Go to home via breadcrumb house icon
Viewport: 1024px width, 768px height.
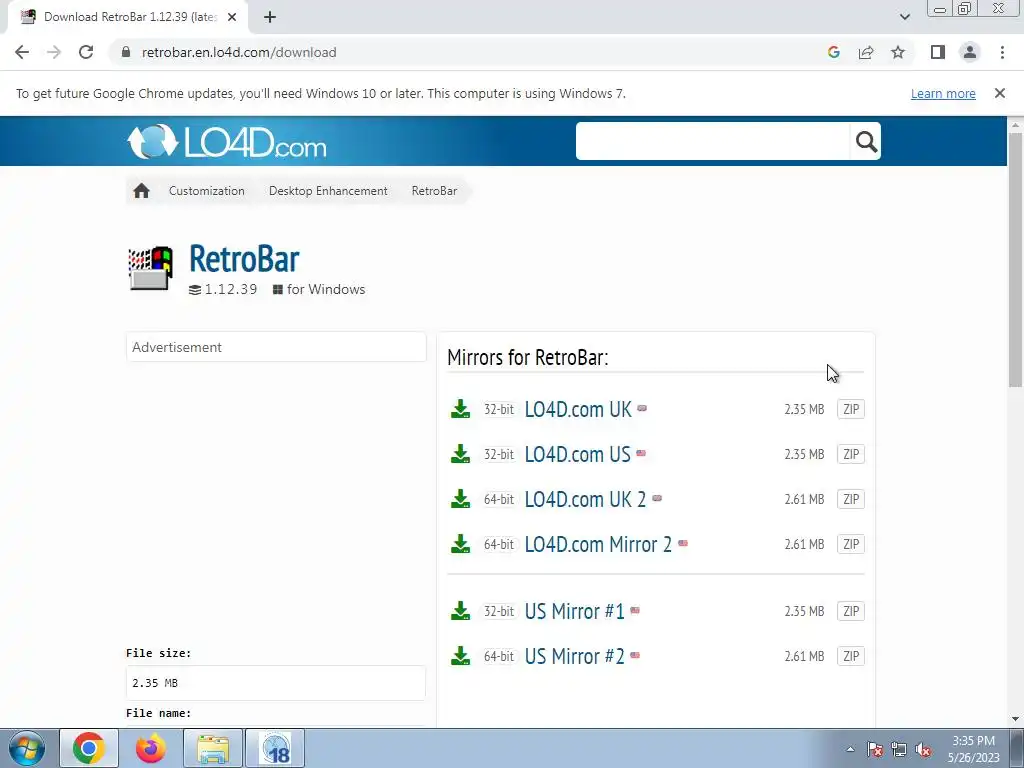(x=141, y=191)
